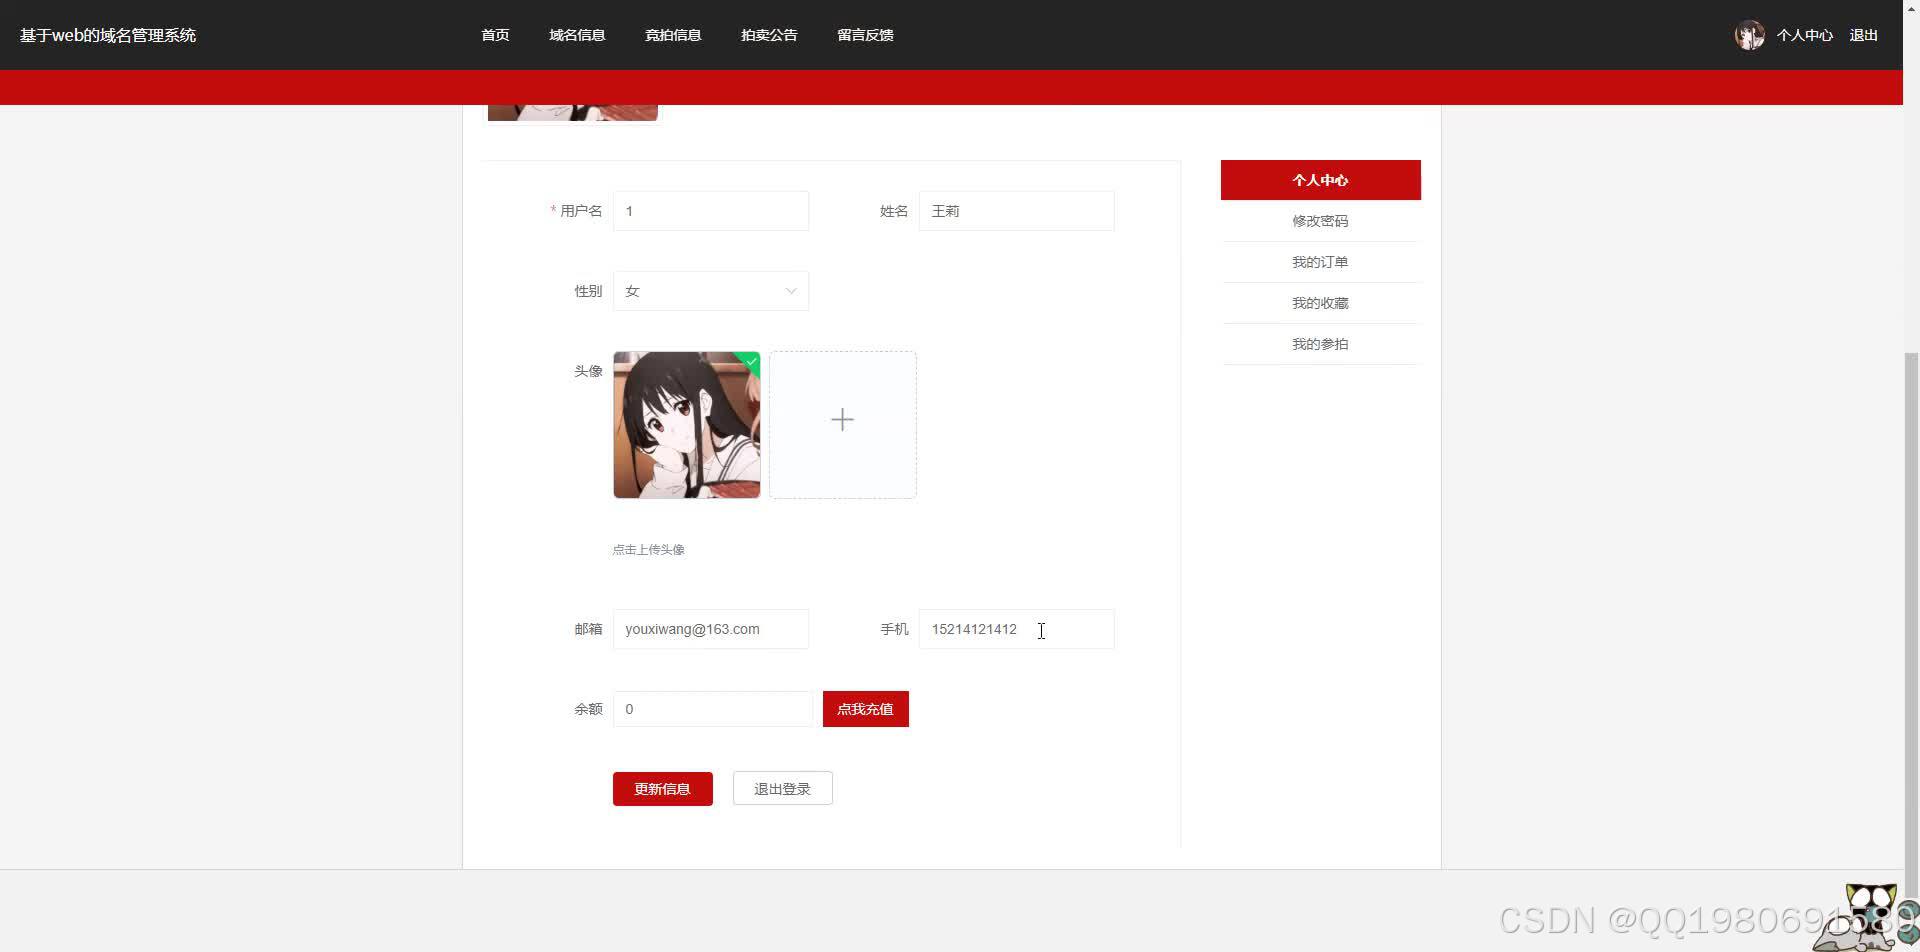Open 我的订单 from the sidebar
Screen dimensions: 1920x952
pos(1320,261)
